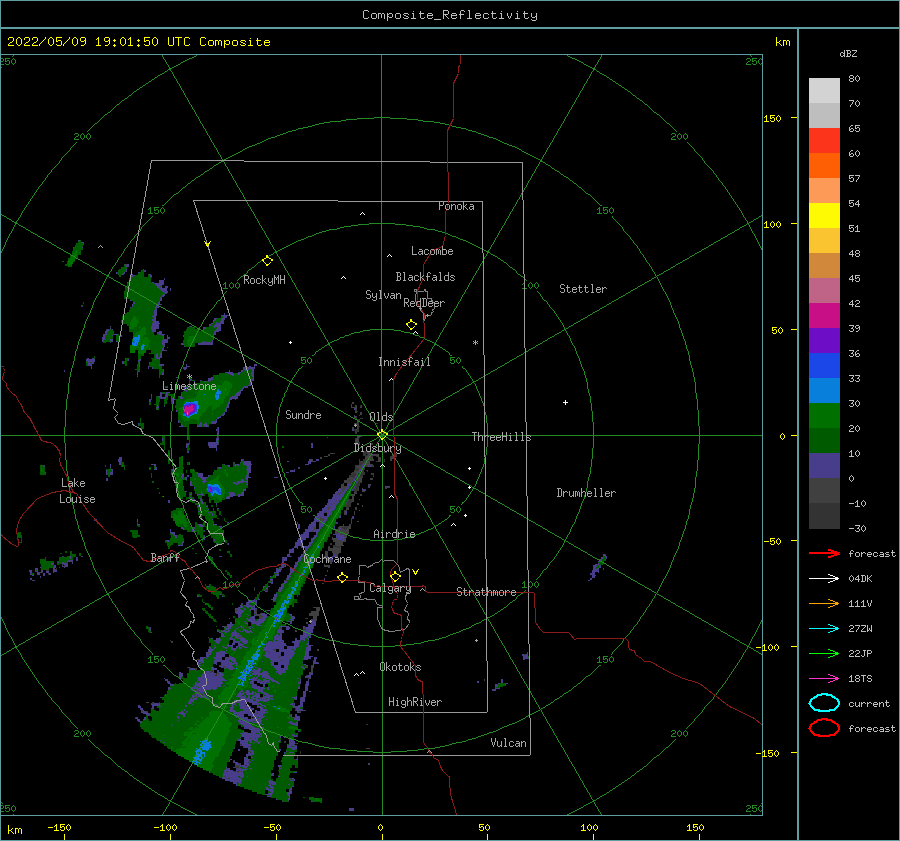
Task: Click the small purple echo south of Drumheller
Action: coord(598,567)
